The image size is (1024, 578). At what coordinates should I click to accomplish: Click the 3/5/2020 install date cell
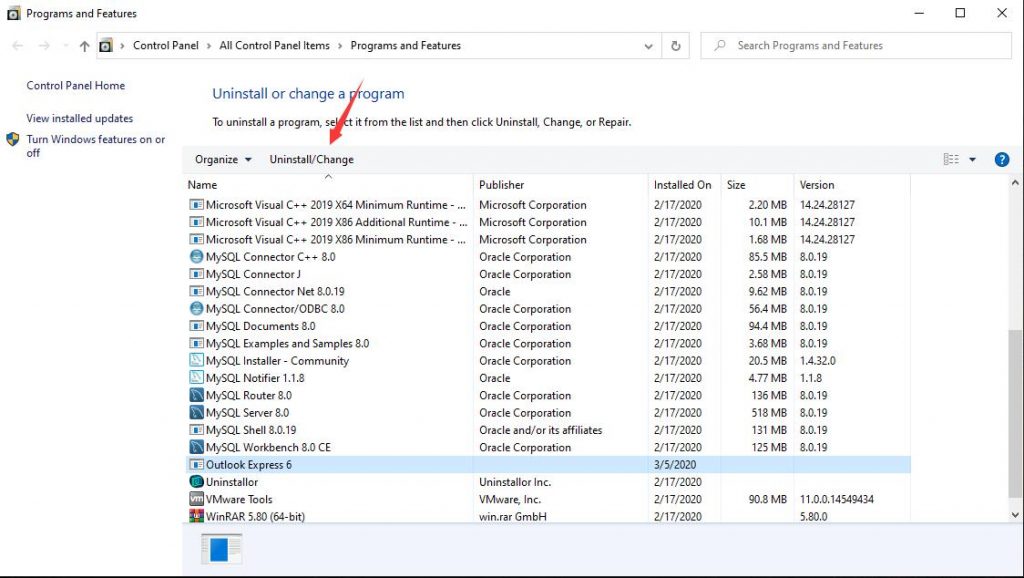(x=675, y=464)
